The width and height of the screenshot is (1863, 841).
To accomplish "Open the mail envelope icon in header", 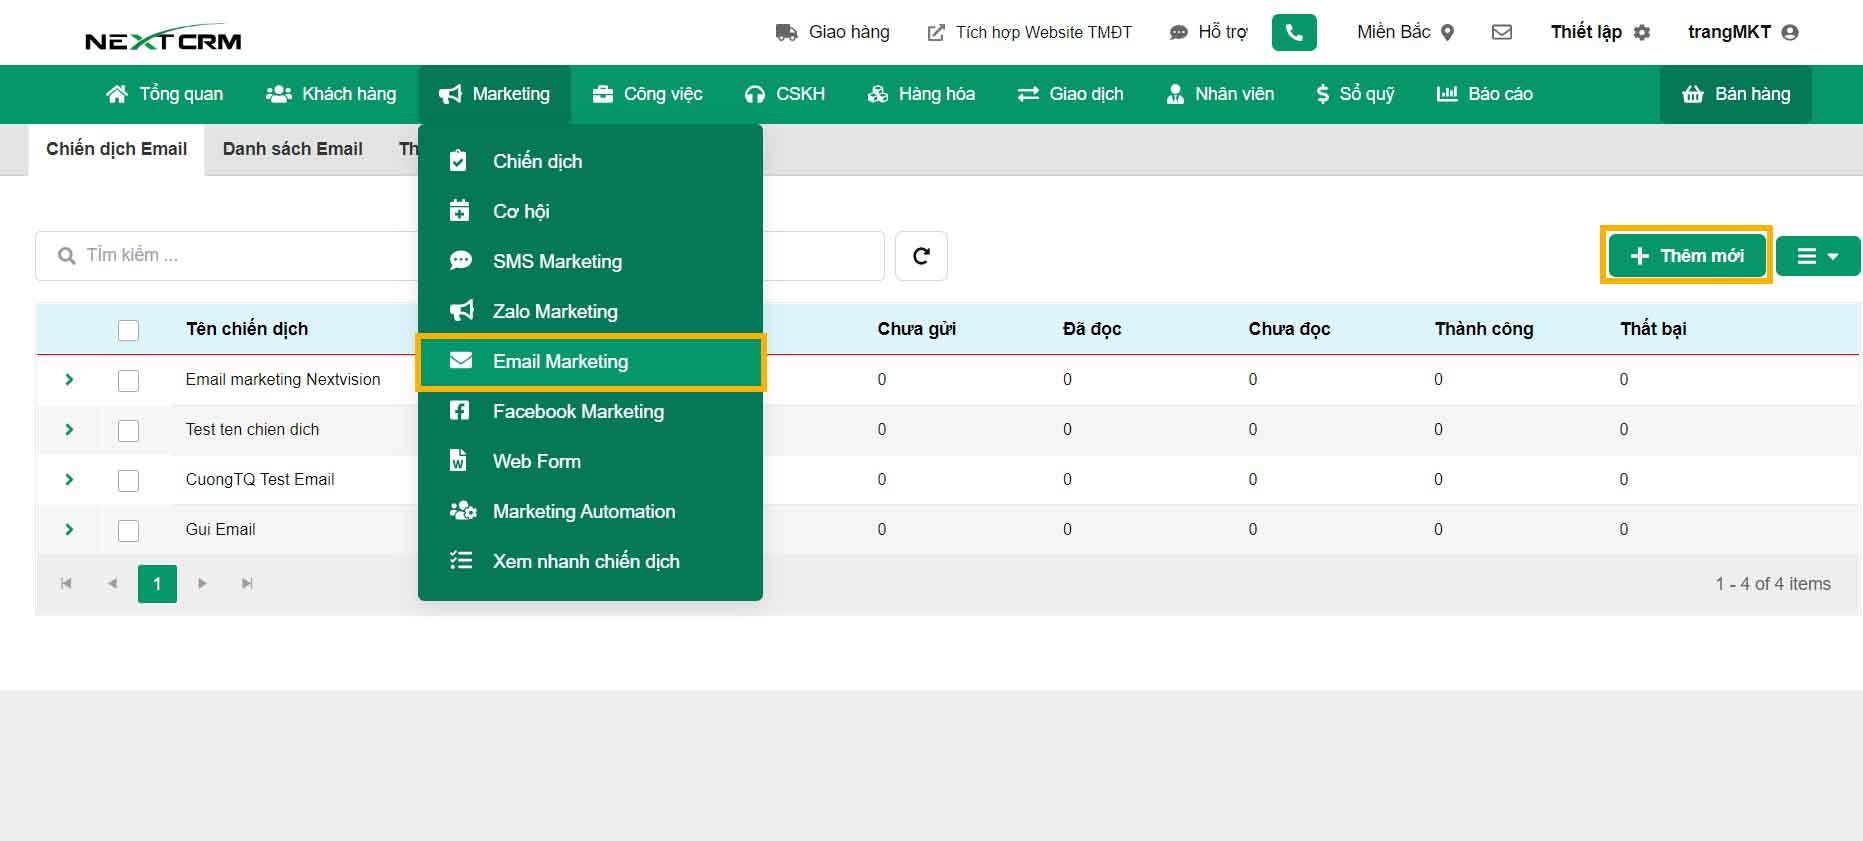I will [1501, 32].
